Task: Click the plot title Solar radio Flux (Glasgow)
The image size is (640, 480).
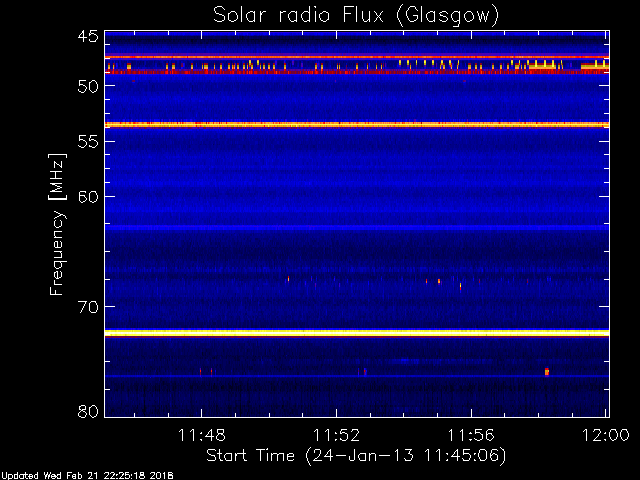Action: coord(356,16)
